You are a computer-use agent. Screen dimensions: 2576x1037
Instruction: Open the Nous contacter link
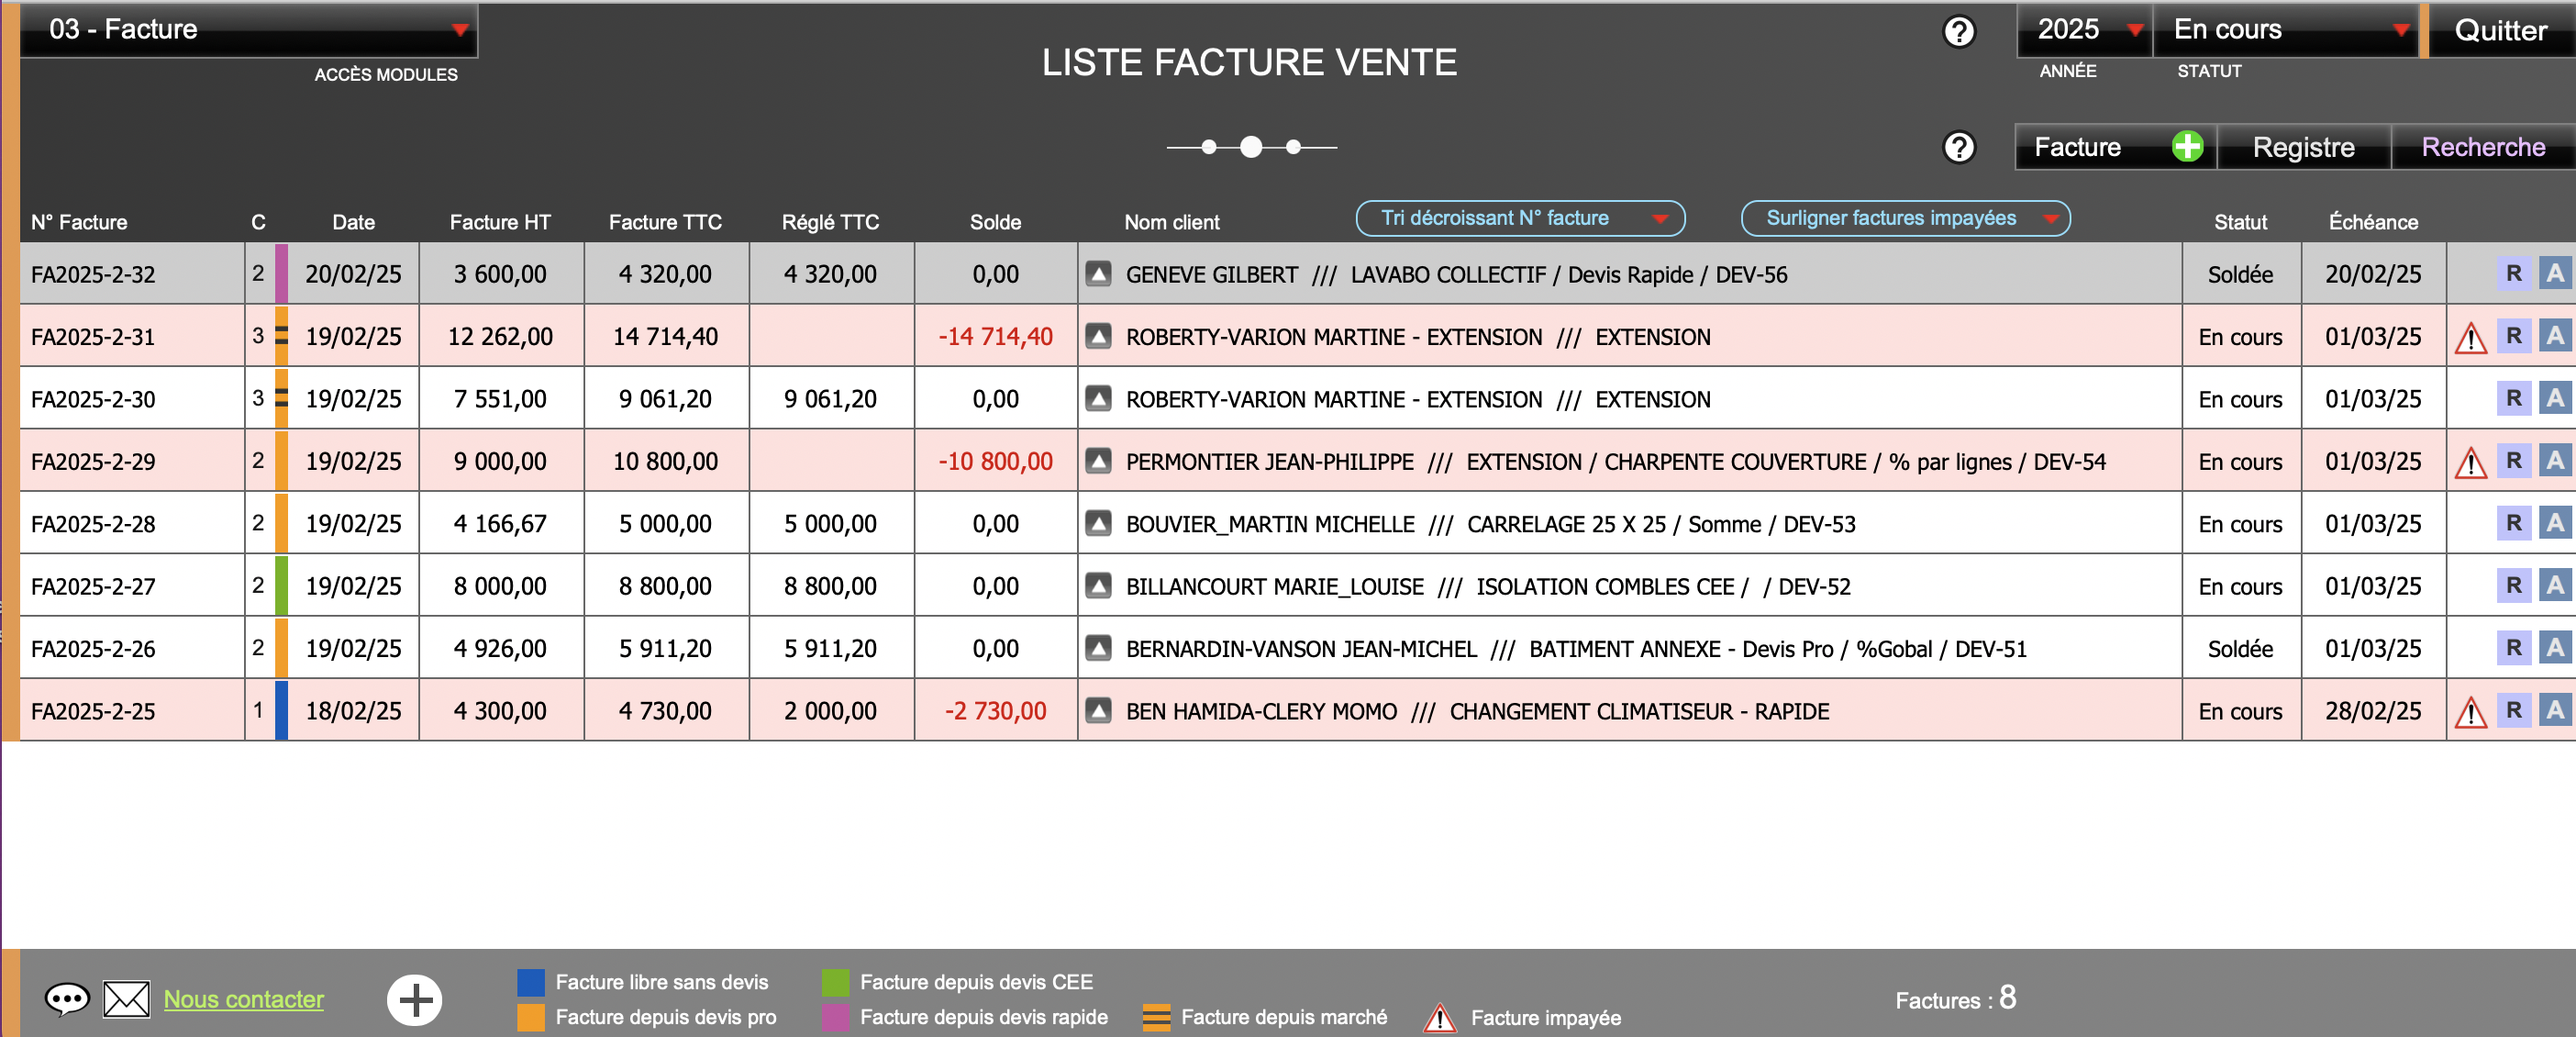tap(243, 999)
